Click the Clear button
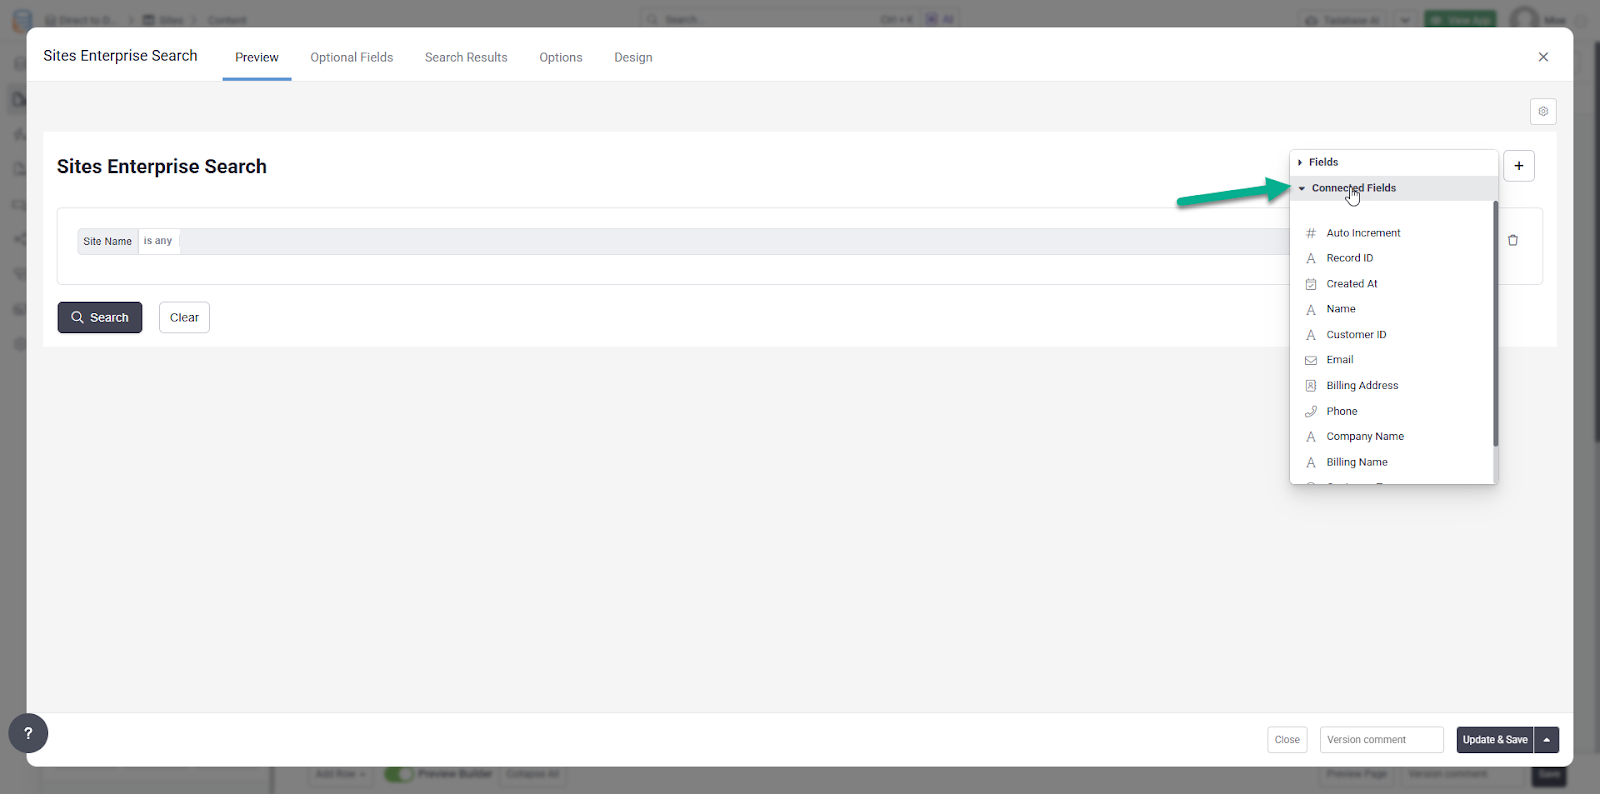The width and height of the screenshot is (1600, 794). tap(184, 317)
